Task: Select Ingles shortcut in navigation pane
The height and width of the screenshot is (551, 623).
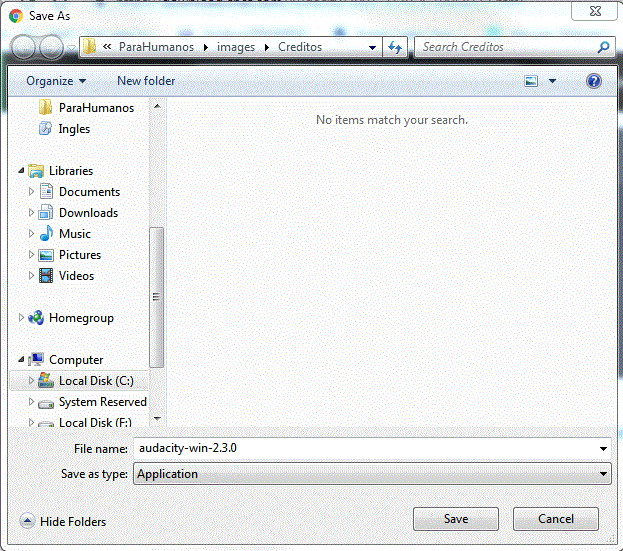Action: (64, 129)
